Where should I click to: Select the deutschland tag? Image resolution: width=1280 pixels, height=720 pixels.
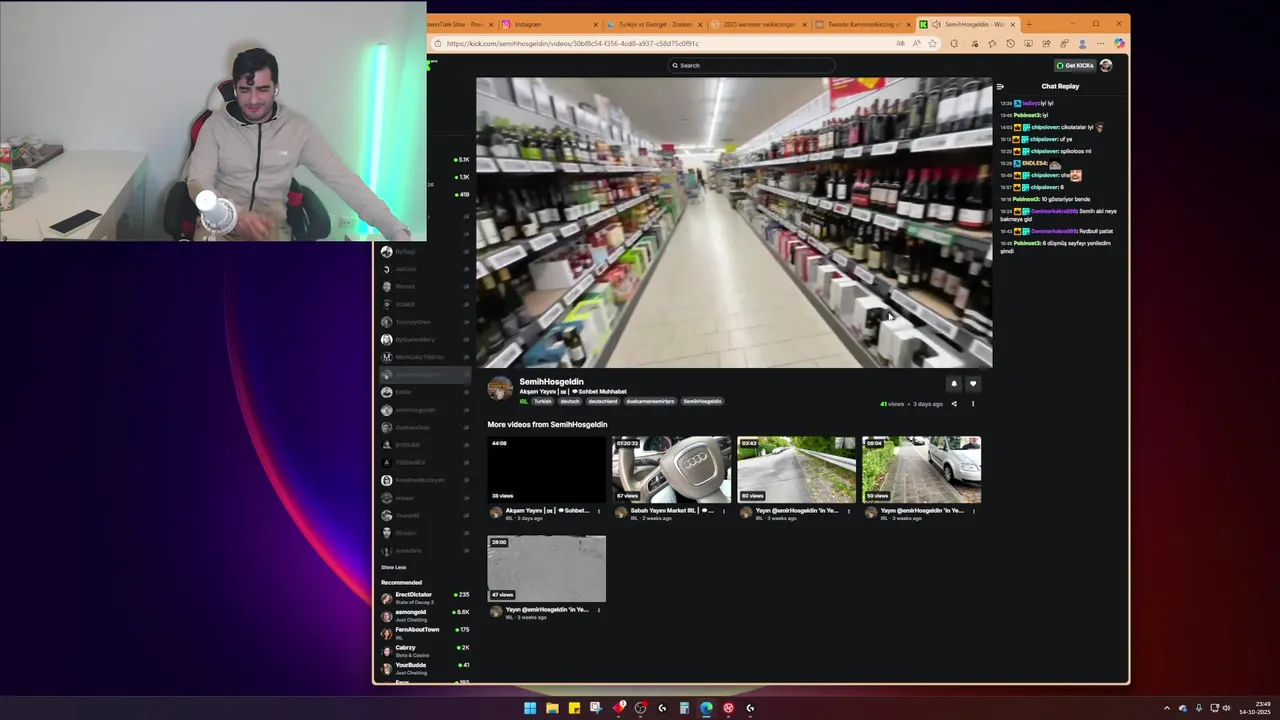point(603,401)
